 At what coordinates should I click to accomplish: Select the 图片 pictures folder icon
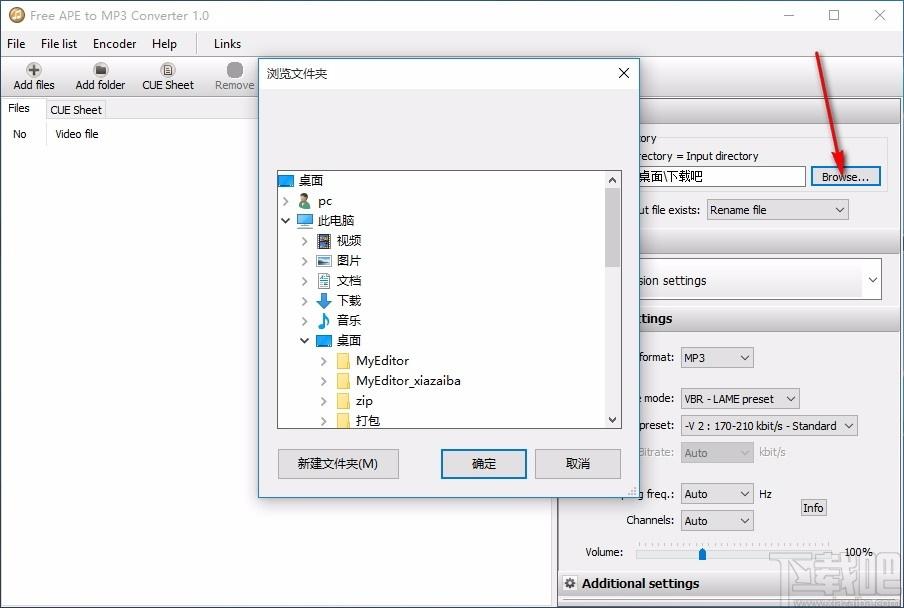tap(324, 261)
